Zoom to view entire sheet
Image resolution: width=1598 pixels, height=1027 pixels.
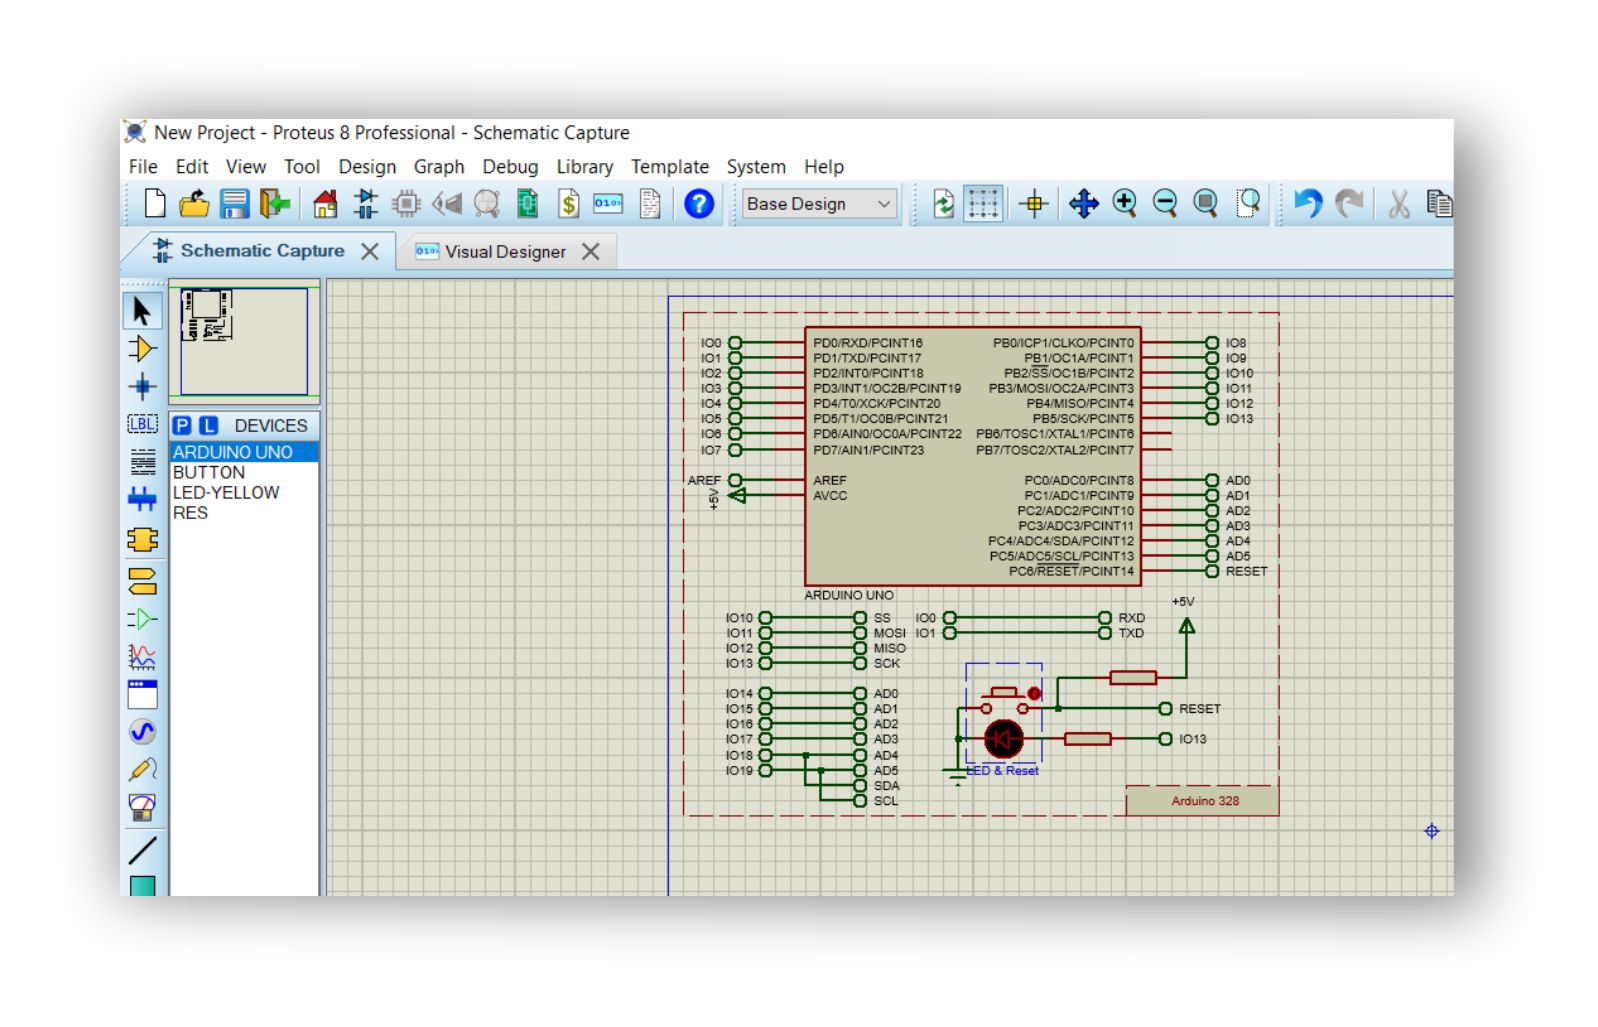[x=1206, y=204]
